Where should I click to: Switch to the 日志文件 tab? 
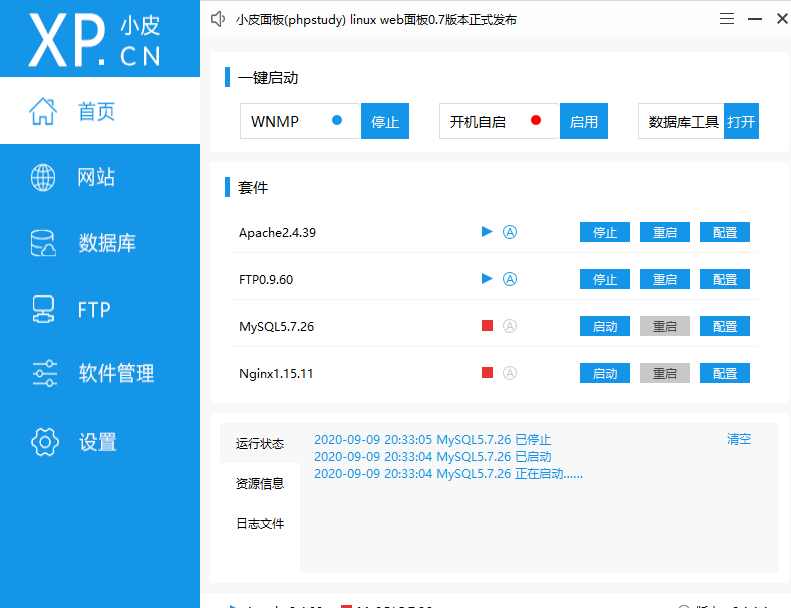point(259,523)
